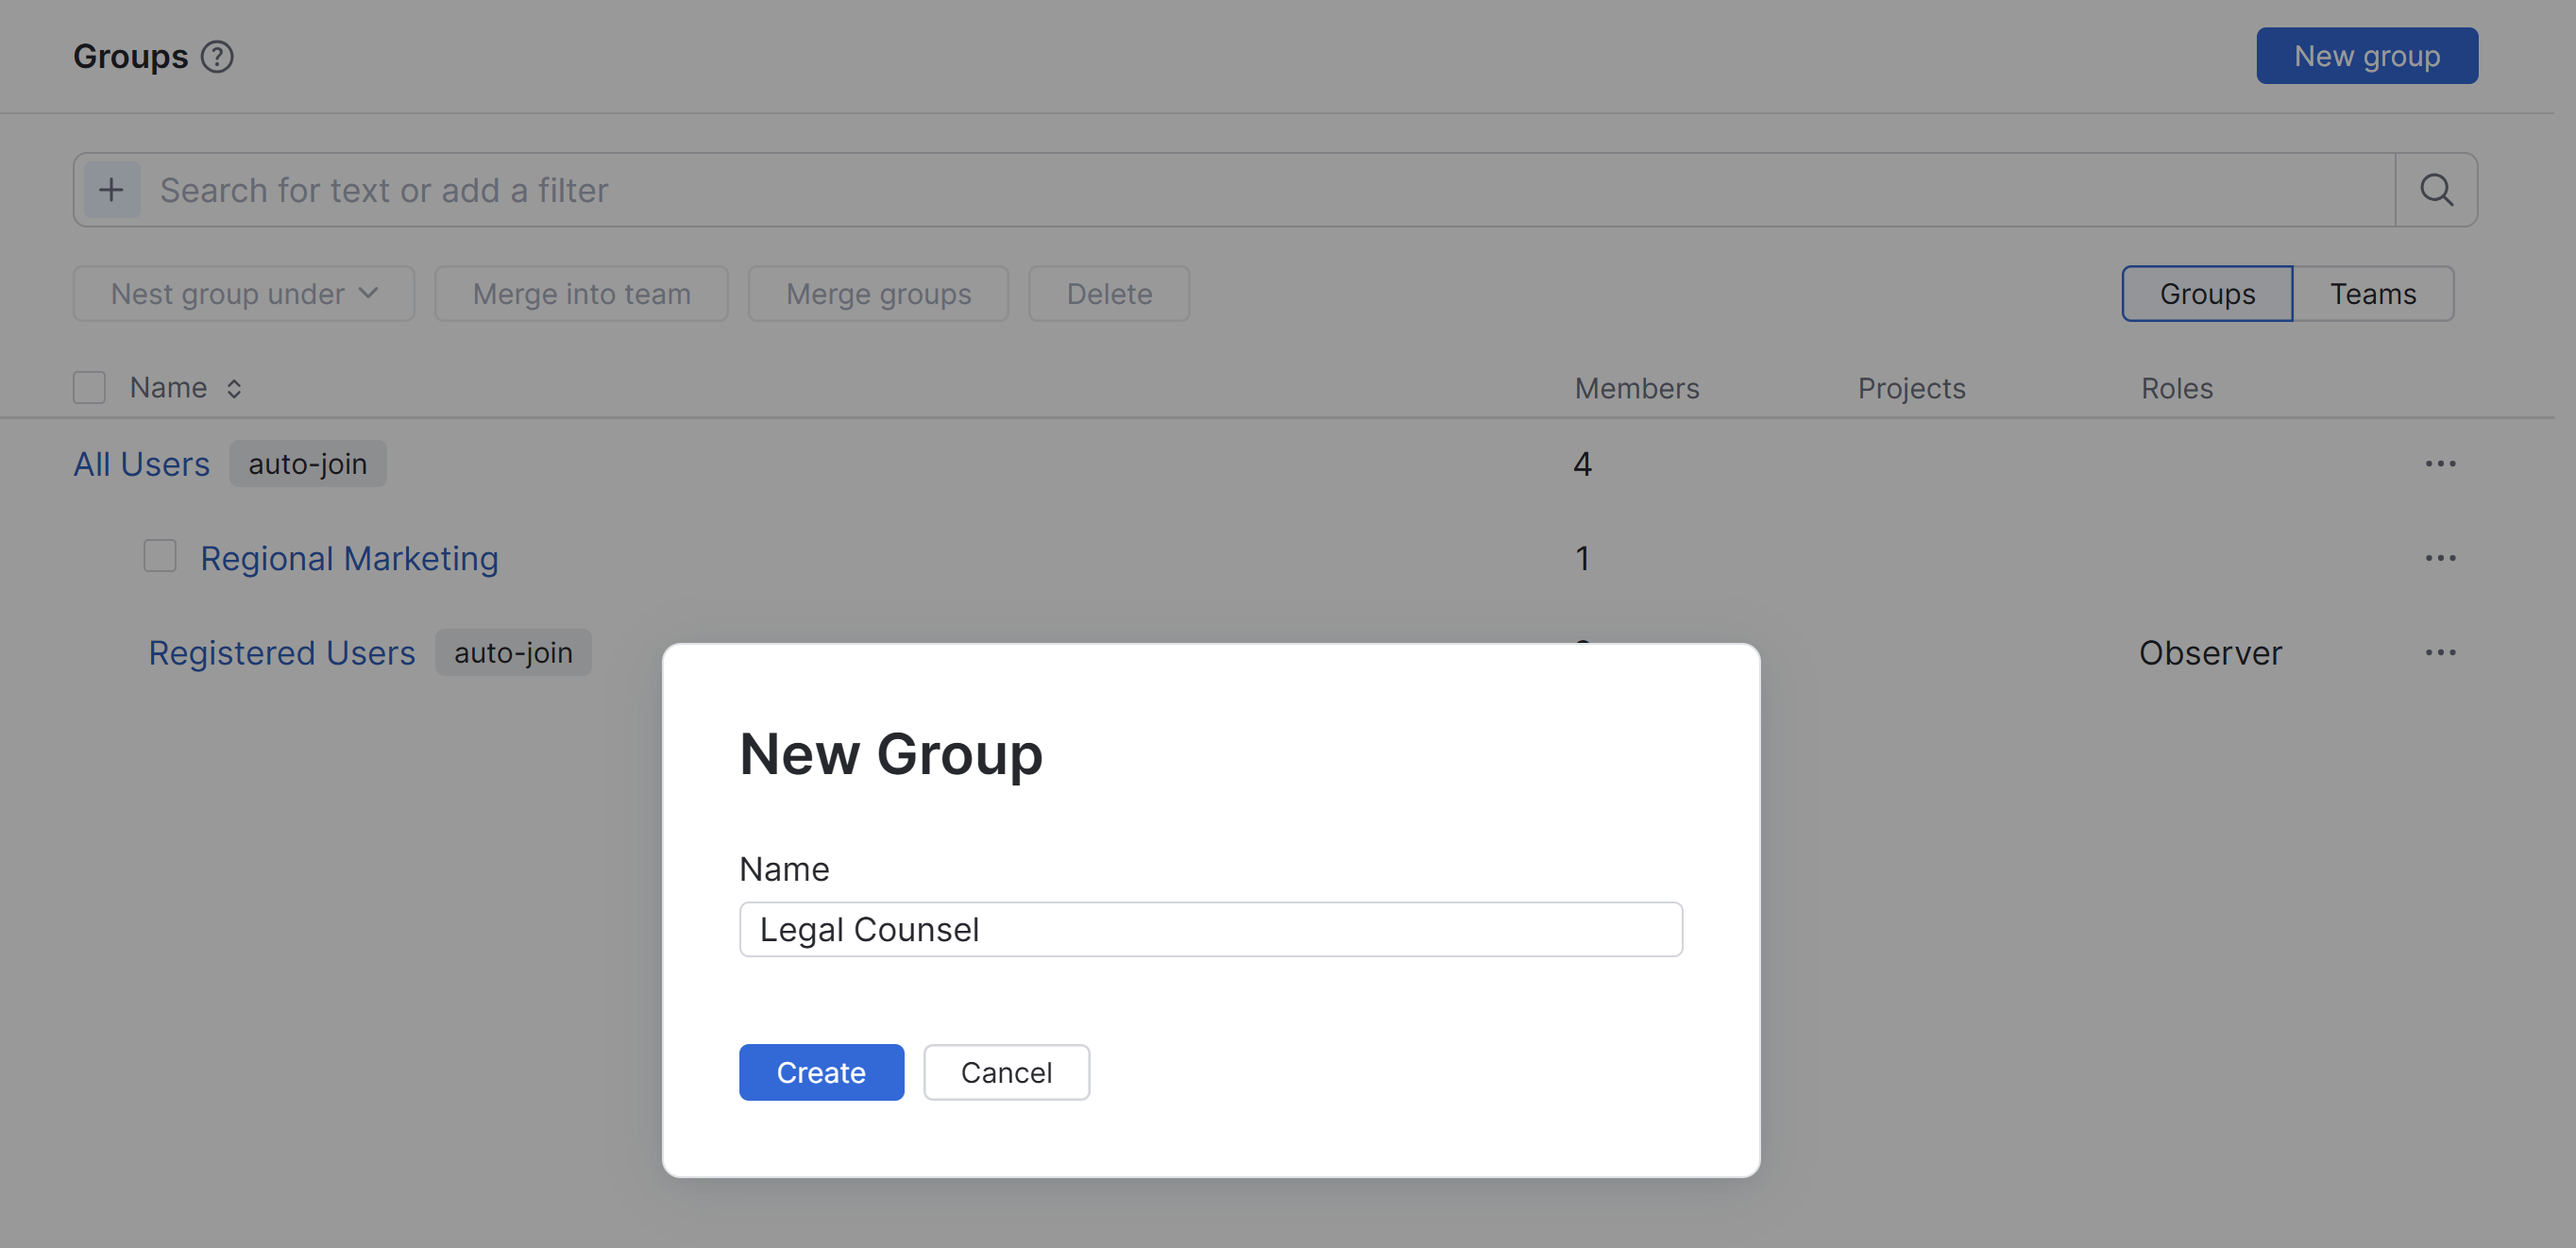The width and height of the screenshot is (2576, 1248).
Task: Toggle the select-all groups checkbox
Action: 89,386
